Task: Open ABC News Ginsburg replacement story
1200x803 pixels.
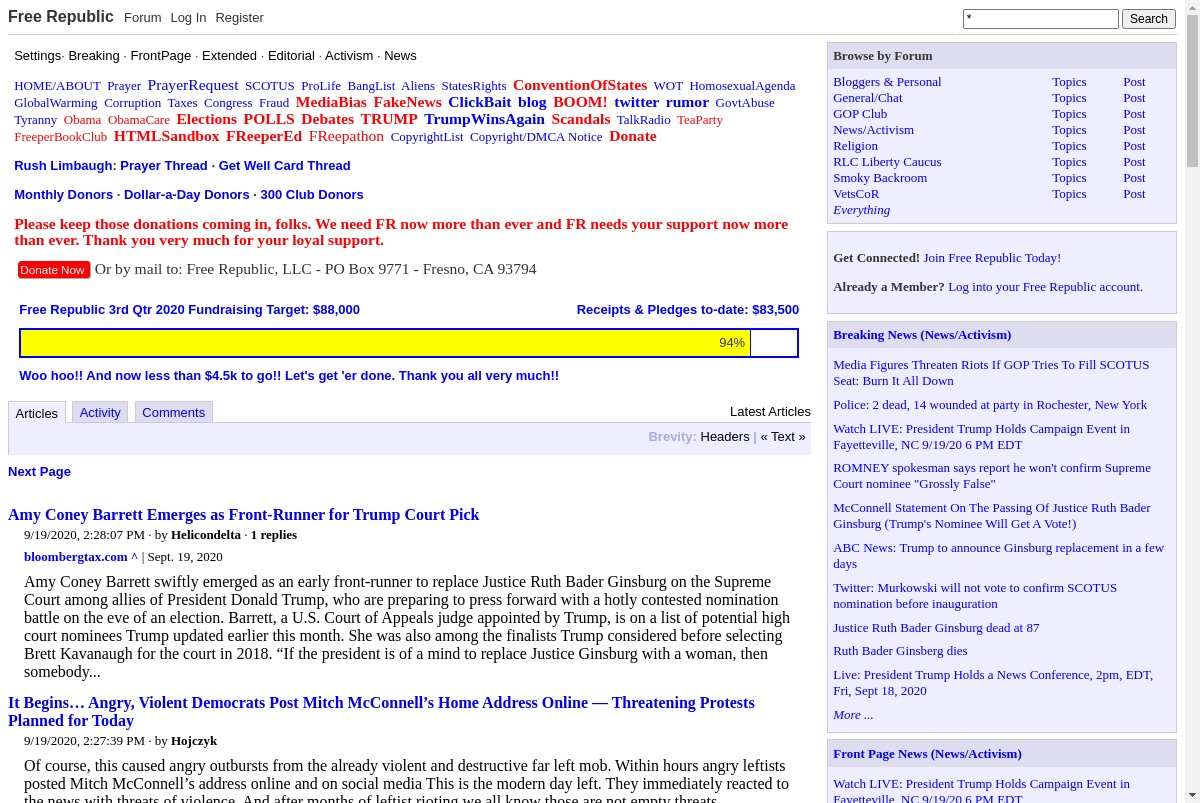Action: point(998,556)
